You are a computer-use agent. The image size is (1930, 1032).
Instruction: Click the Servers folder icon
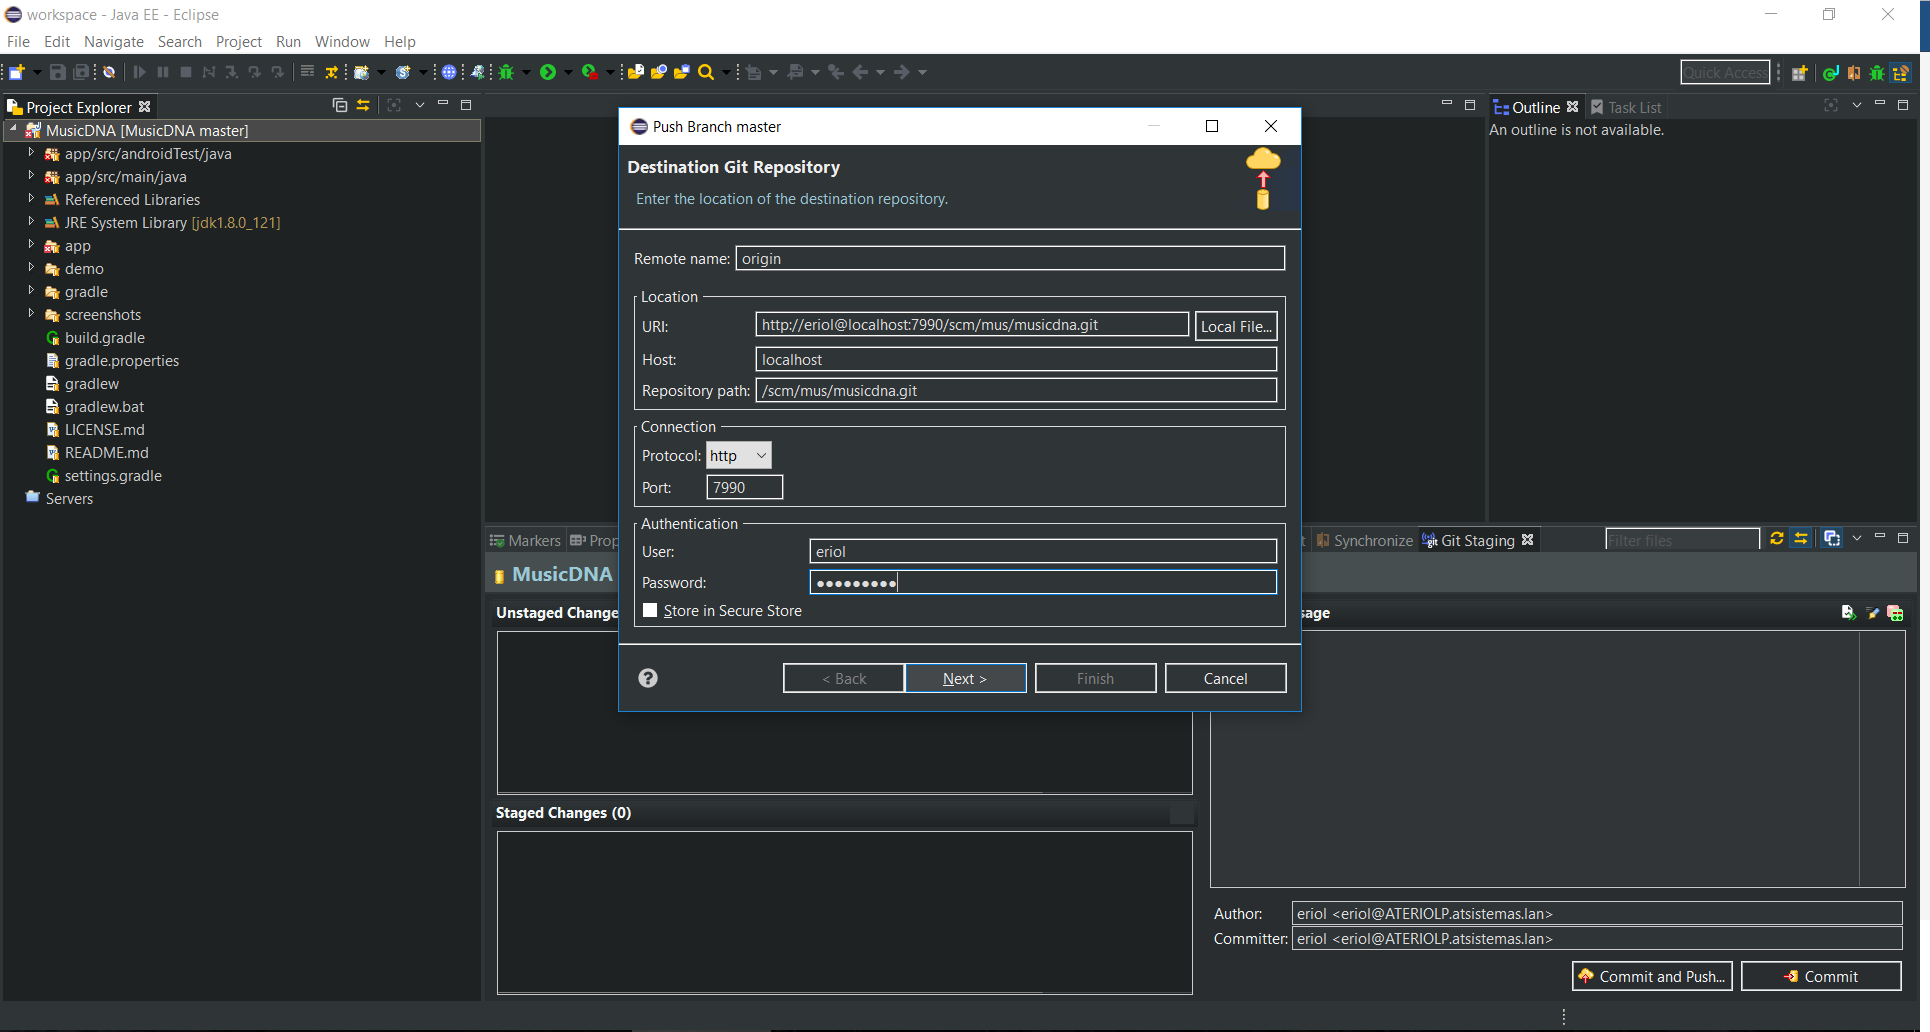pyautogui.click(x=33, y=497)
